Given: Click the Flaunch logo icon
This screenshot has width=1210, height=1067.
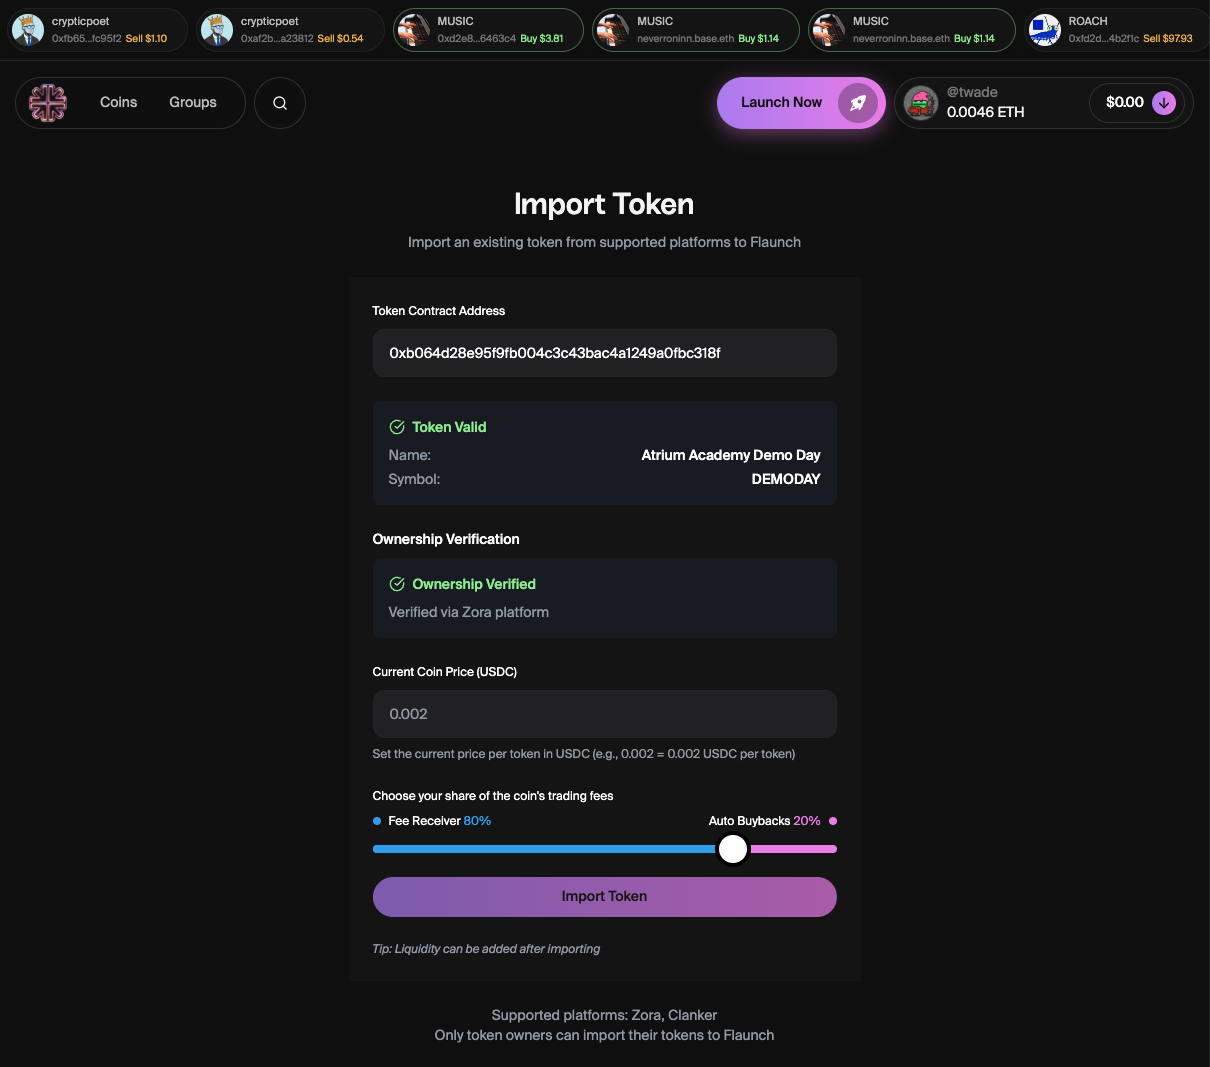Looking at the screenshot, I should pyautogui.click(x=48, y=103).
